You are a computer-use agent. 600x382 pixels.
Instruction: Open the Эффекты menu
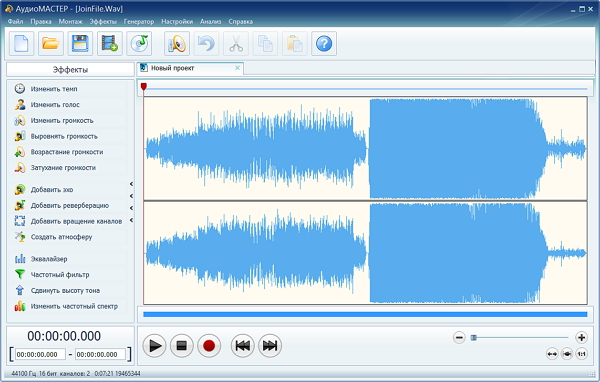pos(103,21)
